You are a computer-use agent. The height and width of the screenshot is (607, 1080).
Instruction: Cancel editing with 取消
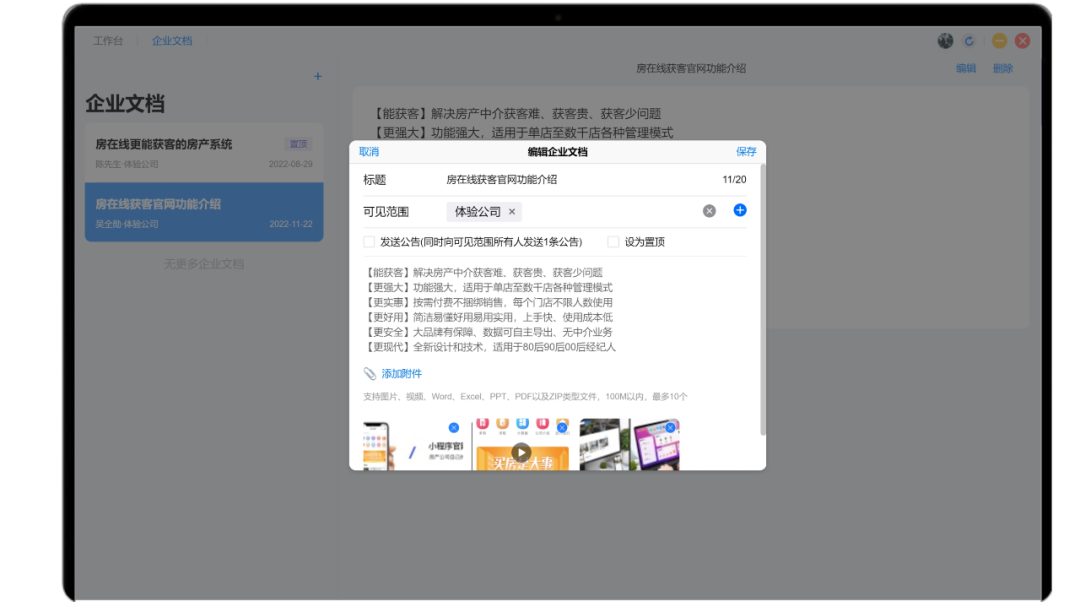[x=368, y=152]
